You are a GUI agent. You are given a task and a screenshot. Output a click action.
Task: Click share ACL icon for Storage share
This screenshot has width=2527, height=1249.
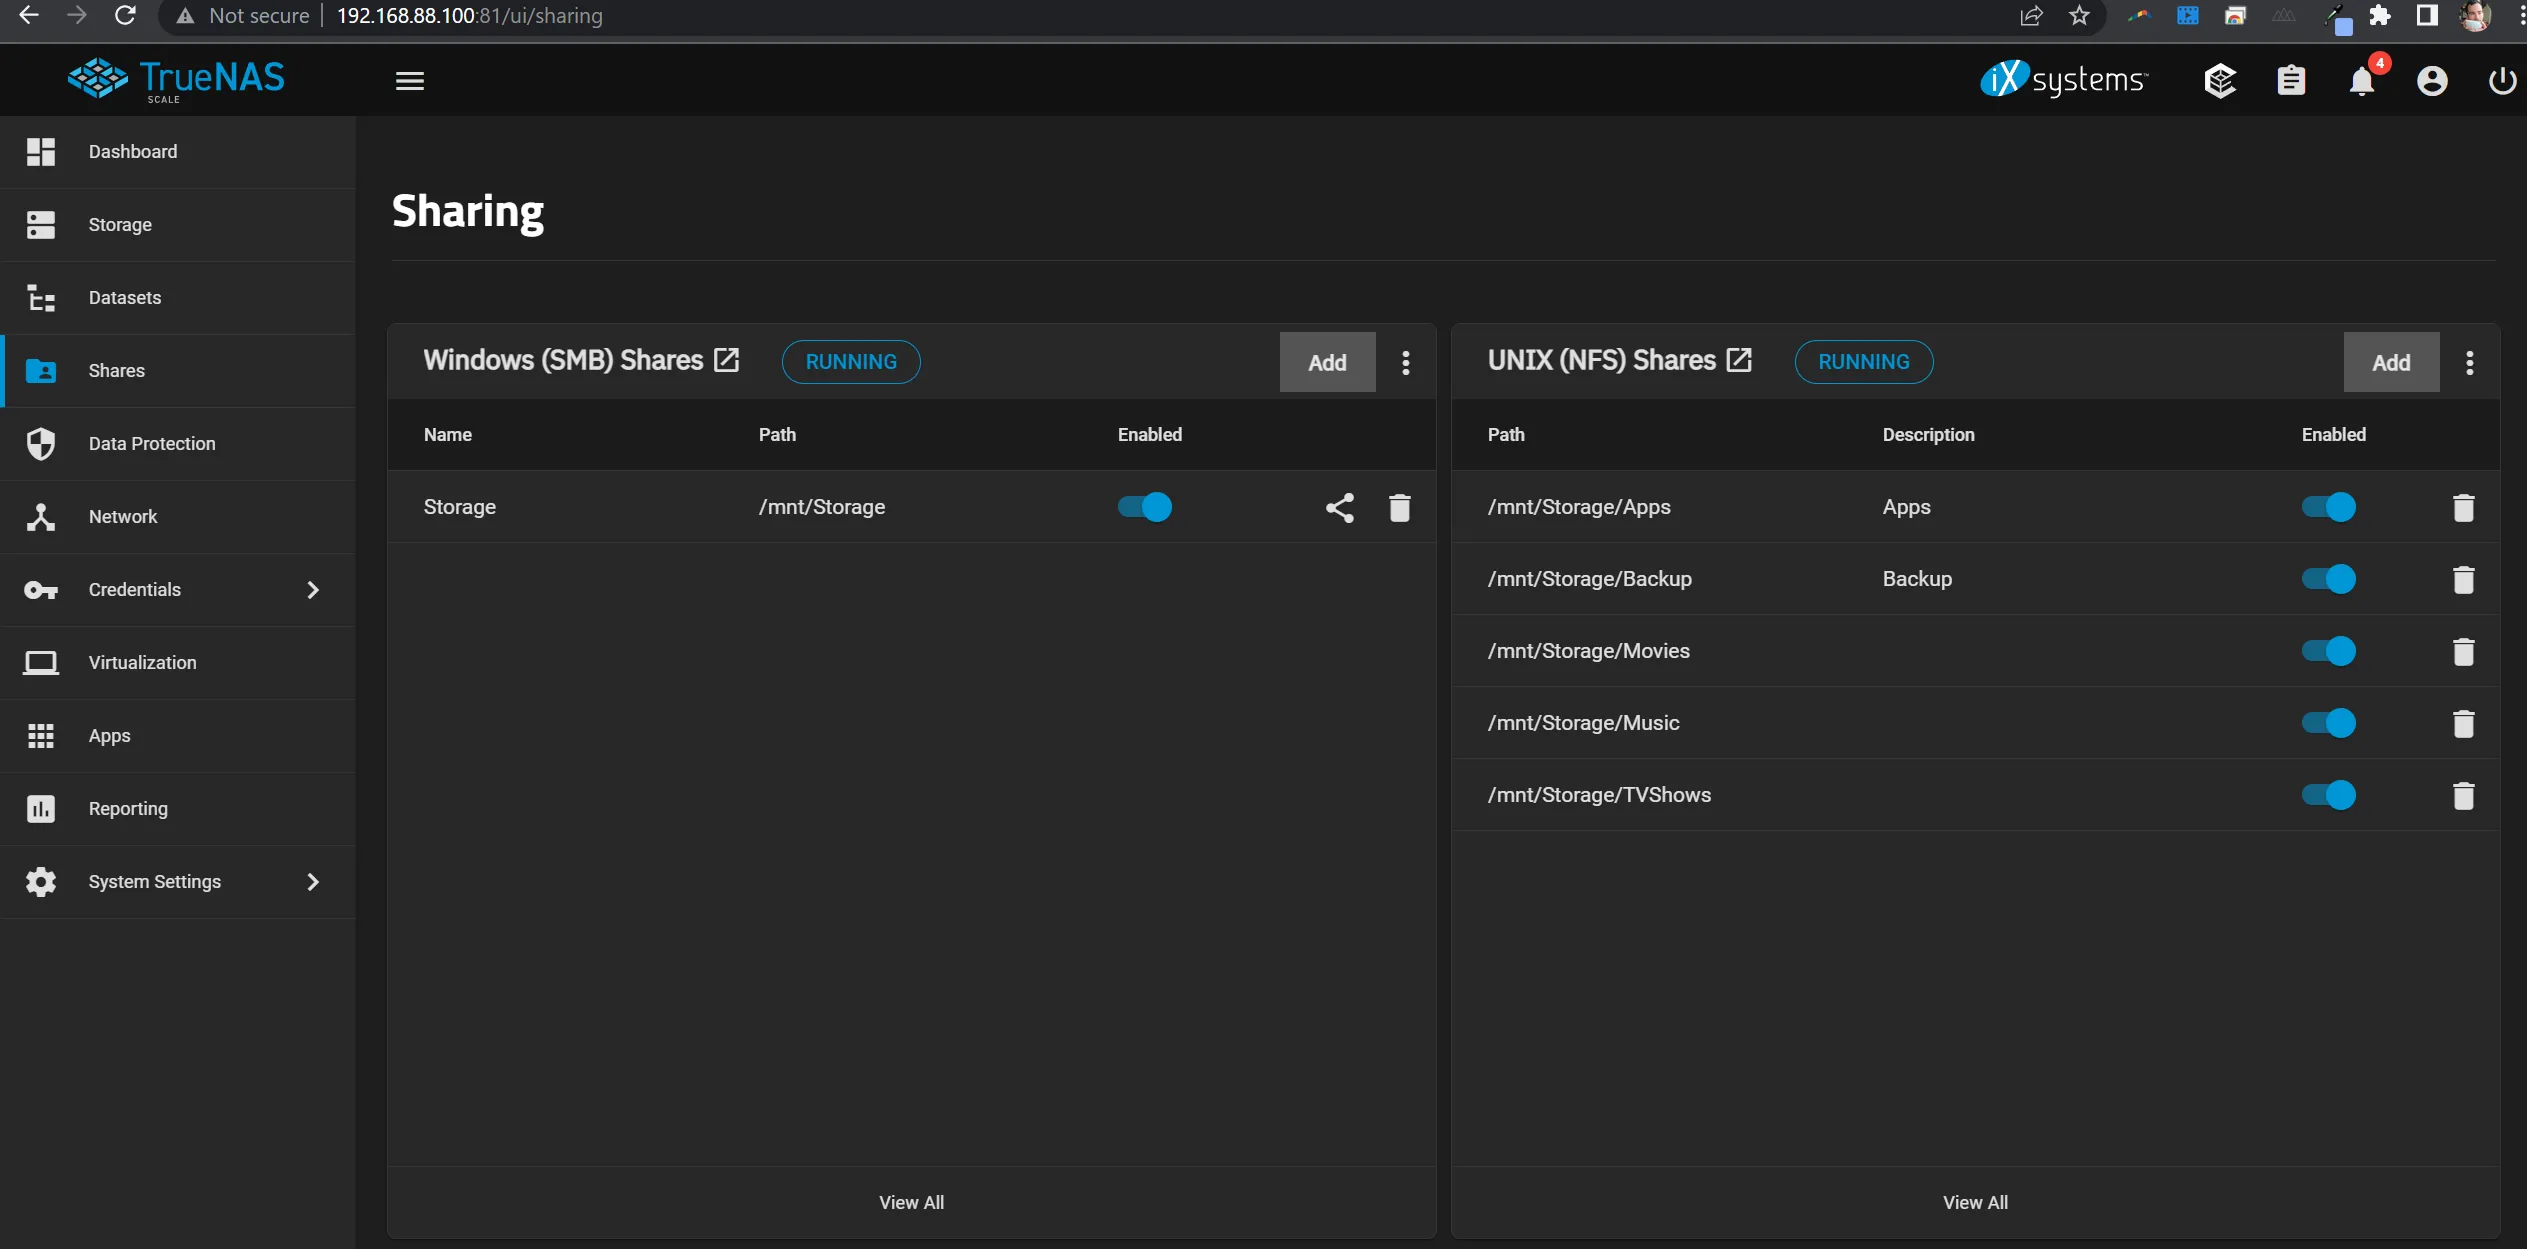1340,508
